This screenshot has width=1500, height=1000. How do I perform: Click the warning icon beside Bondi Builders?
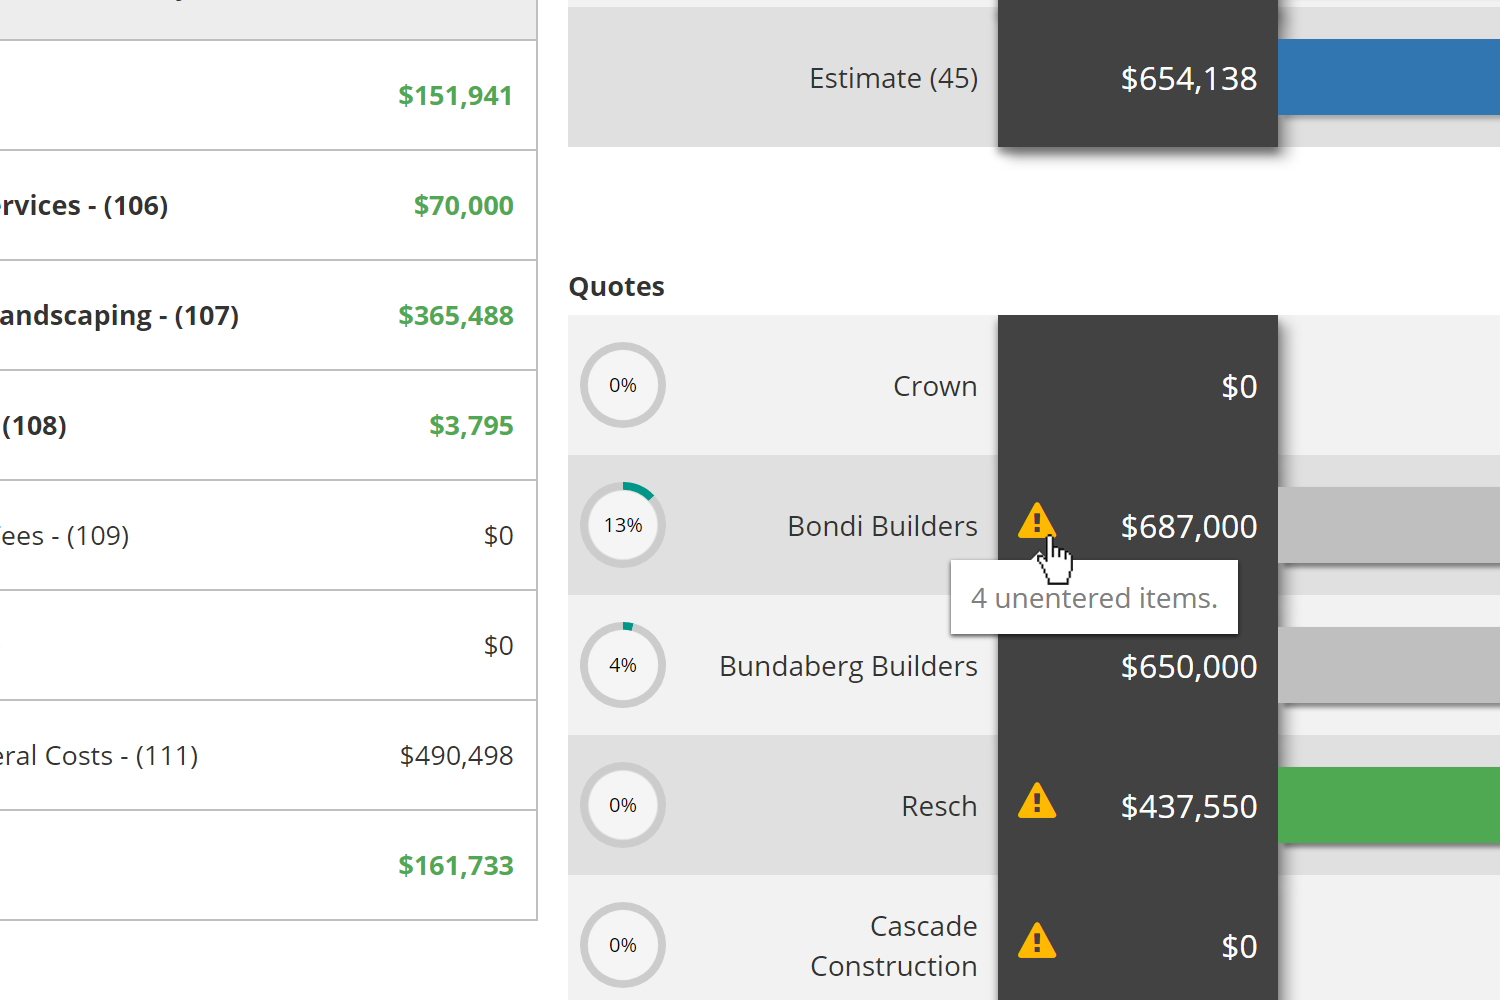point(1037,521)
